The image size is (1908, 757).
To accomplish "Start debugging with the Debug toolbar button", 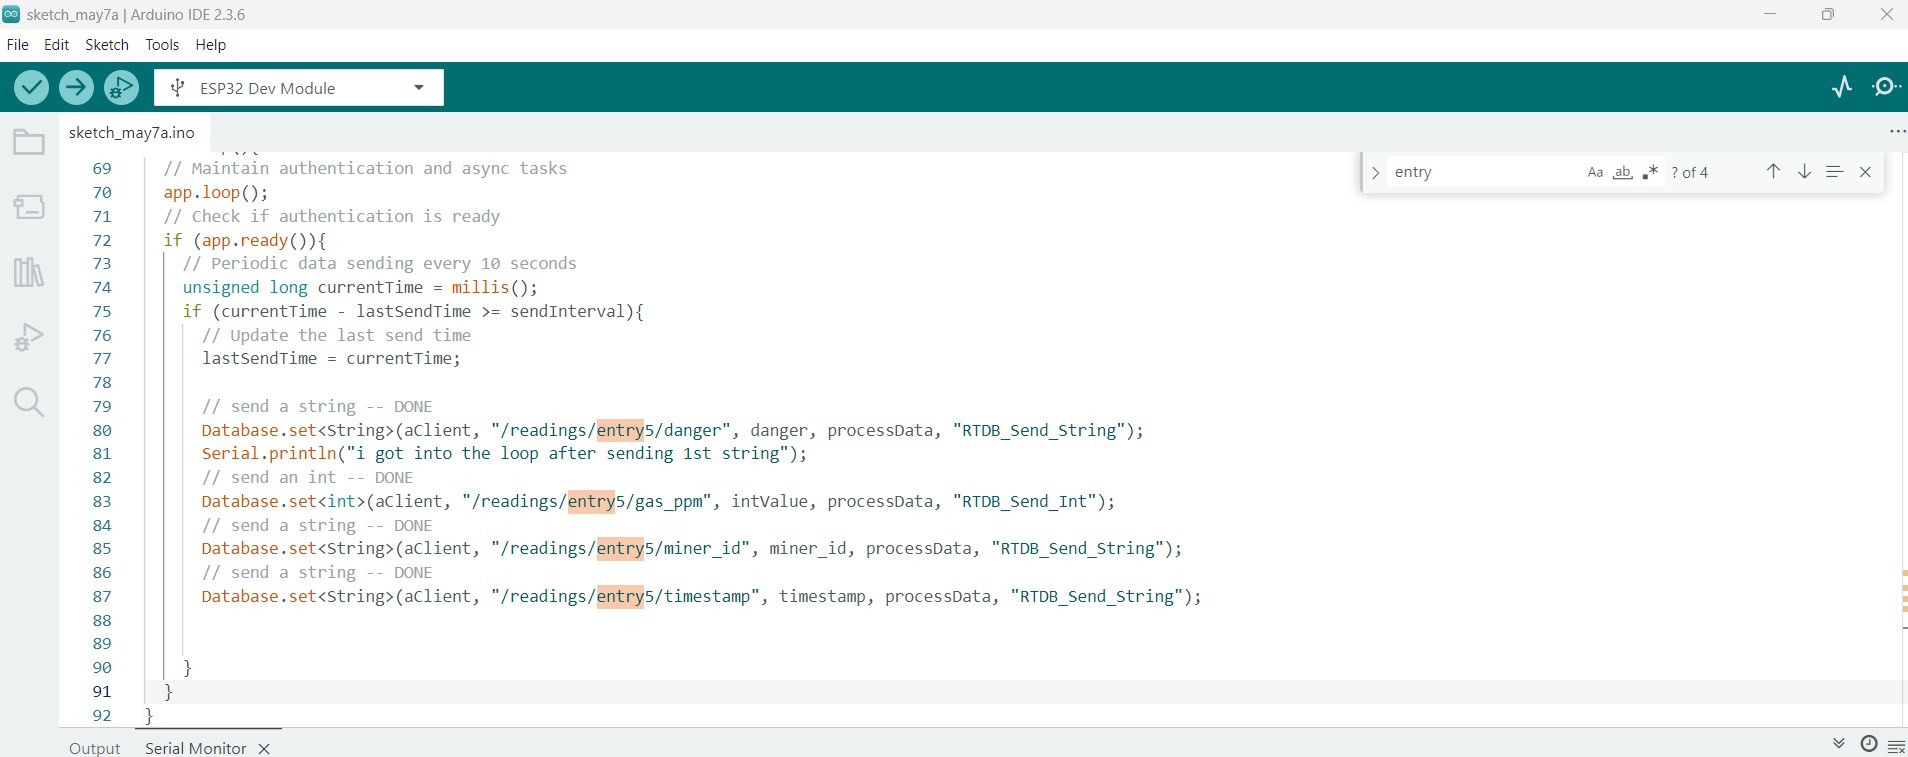I will (122, 88).
